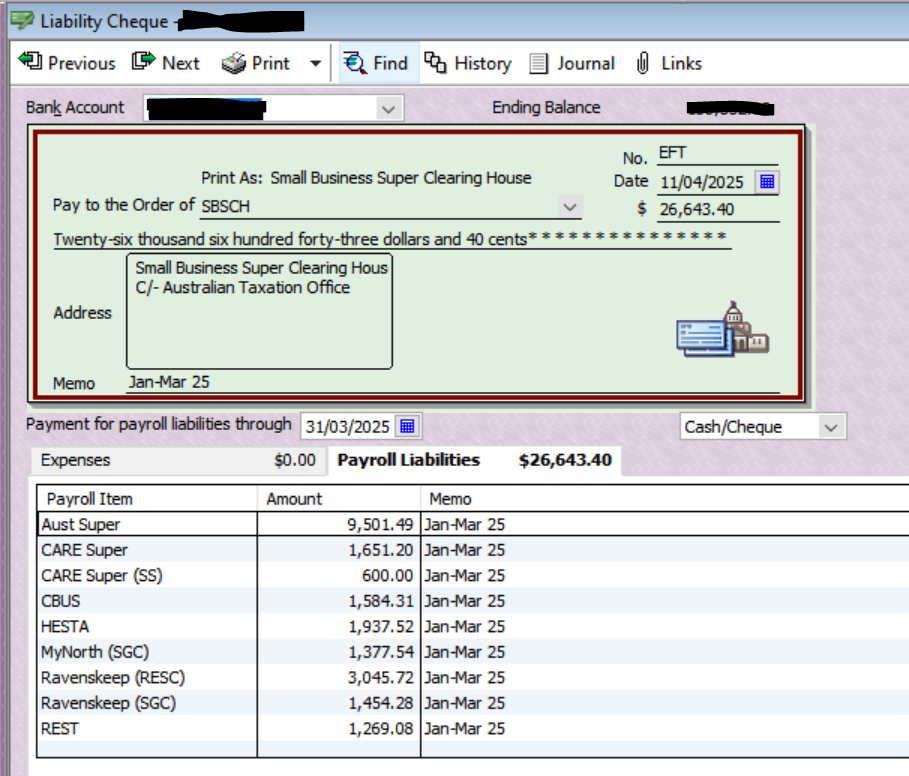This screenshot has width=909, height=776.
Task: Open transaction History
Action: pyautogui.click(x=468, y=63)
